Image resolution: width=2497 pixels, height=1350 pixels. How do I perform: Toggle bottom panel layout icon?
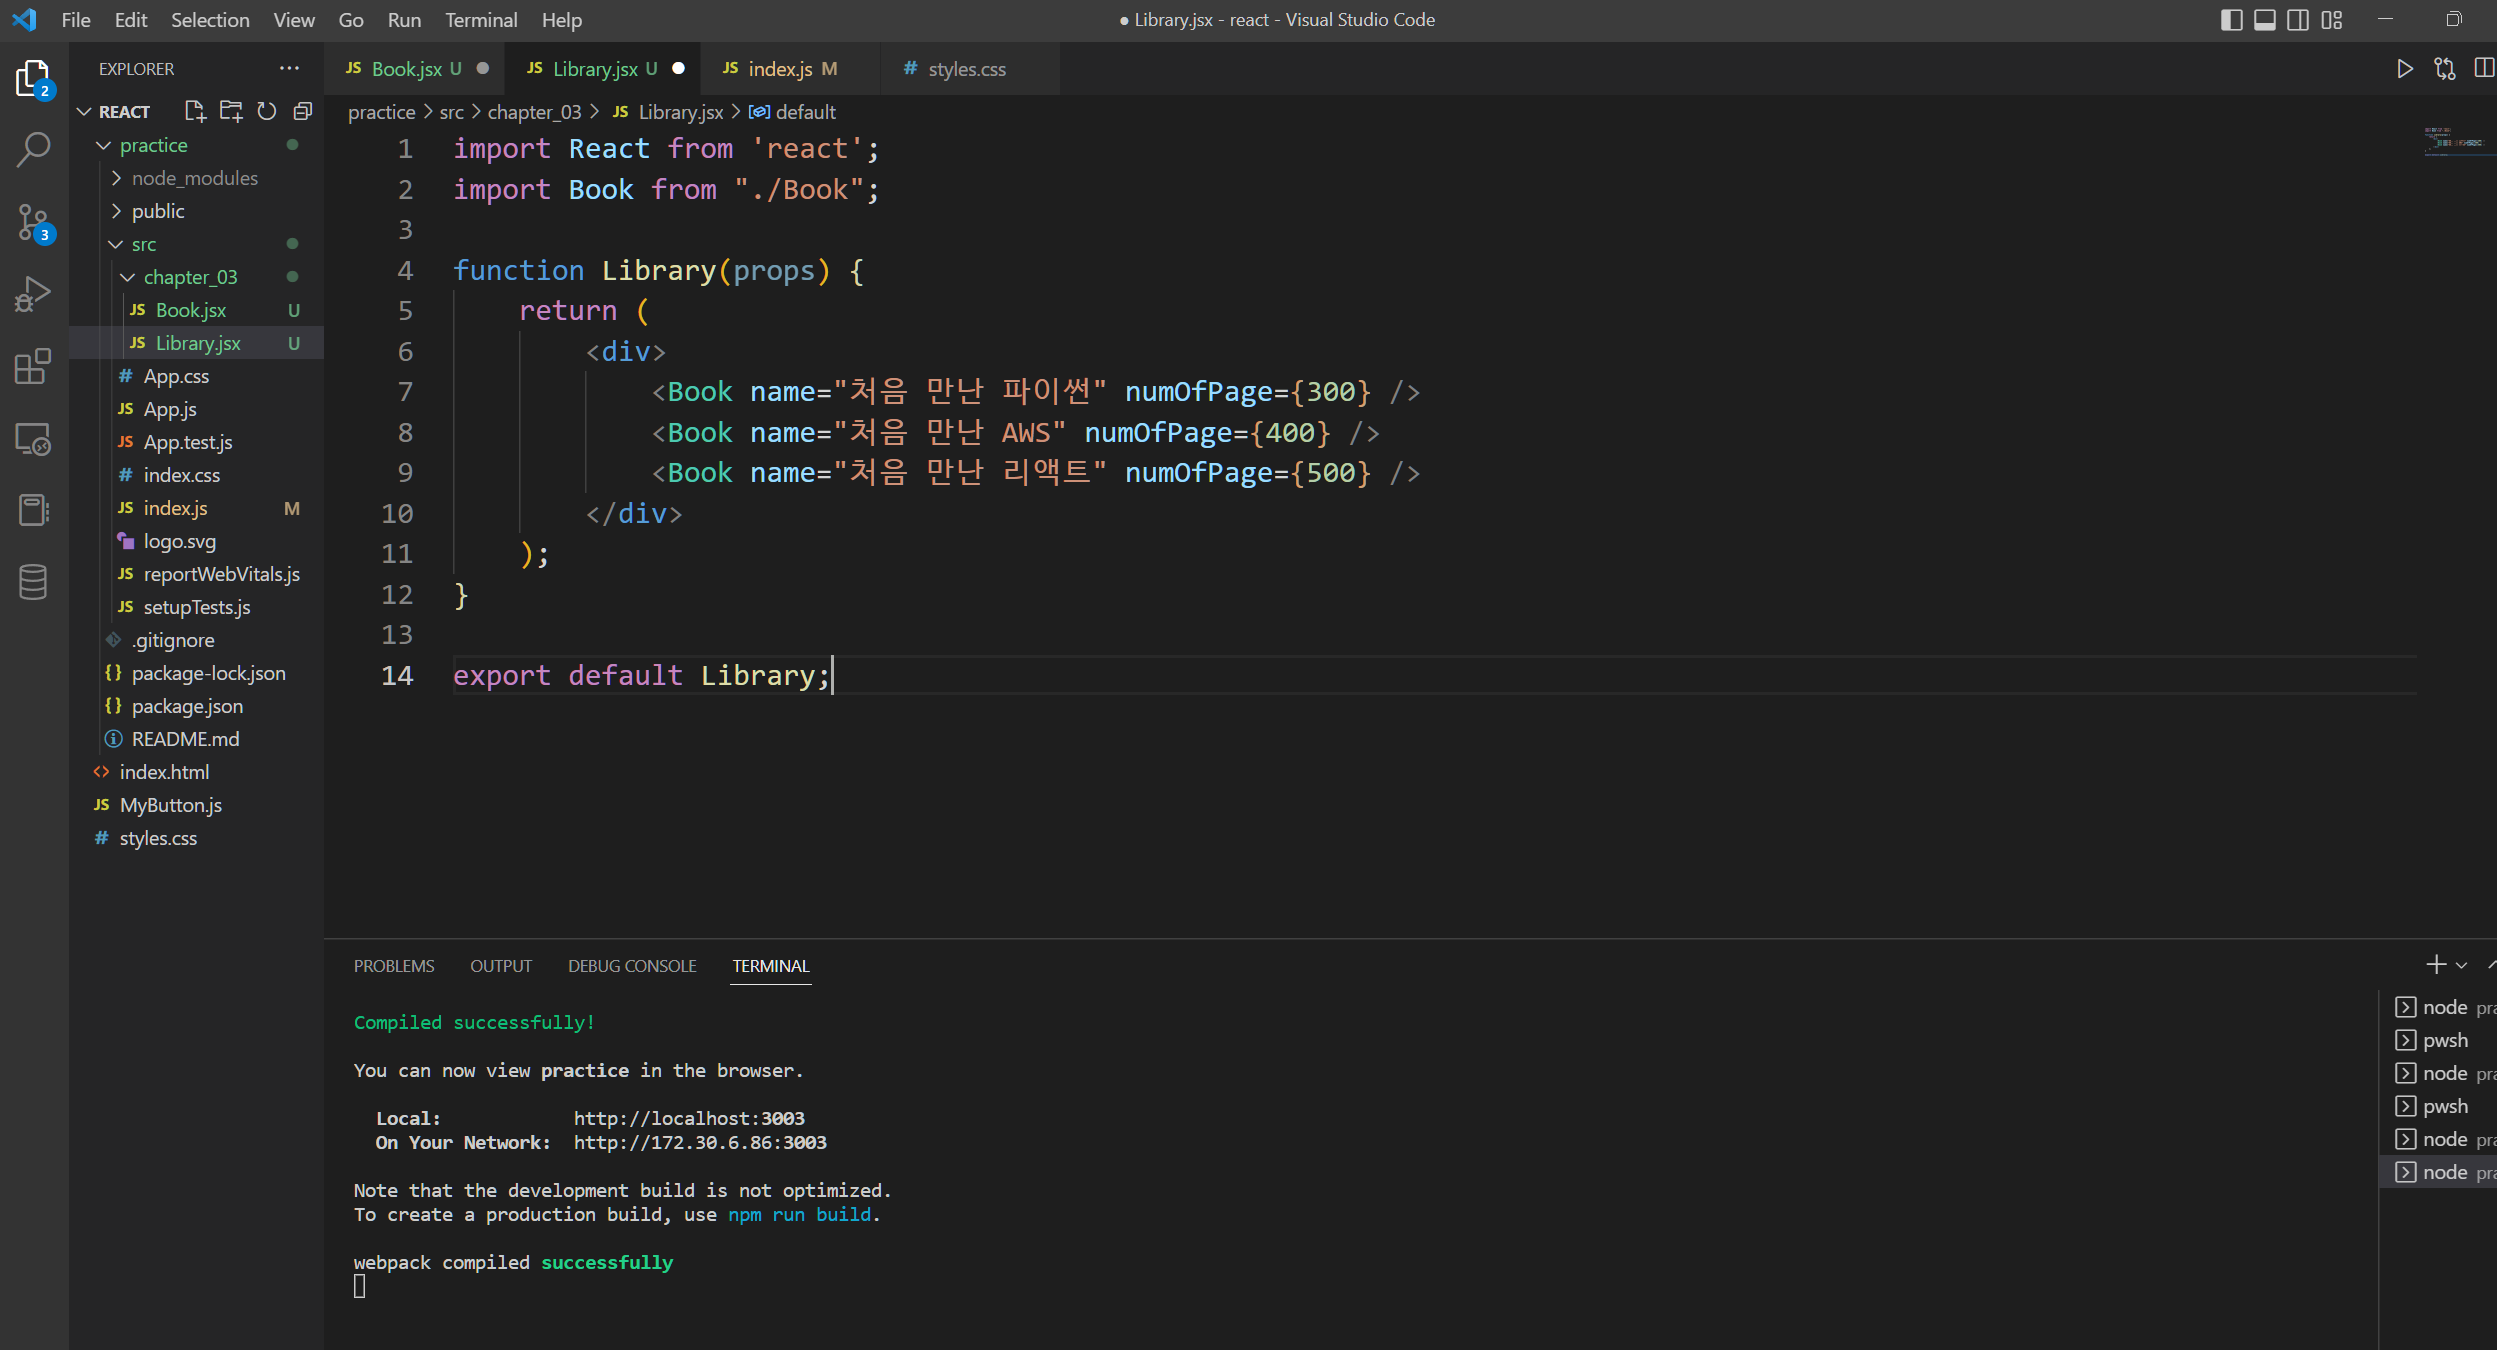pos(2265,20)
